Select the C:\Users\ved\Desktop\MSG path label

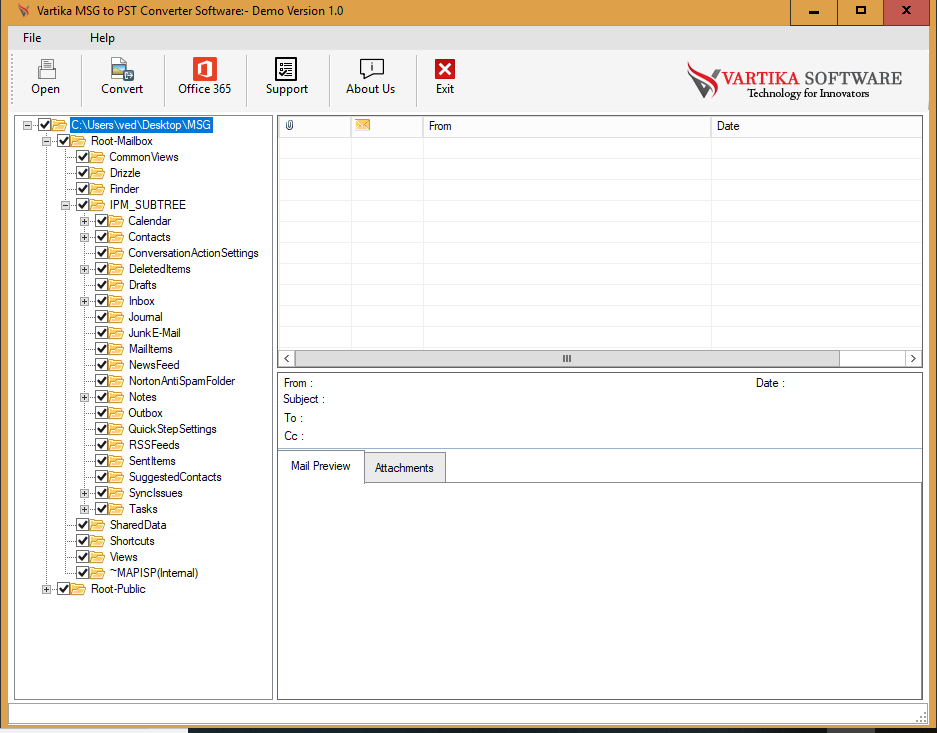(x=141, y=125)
